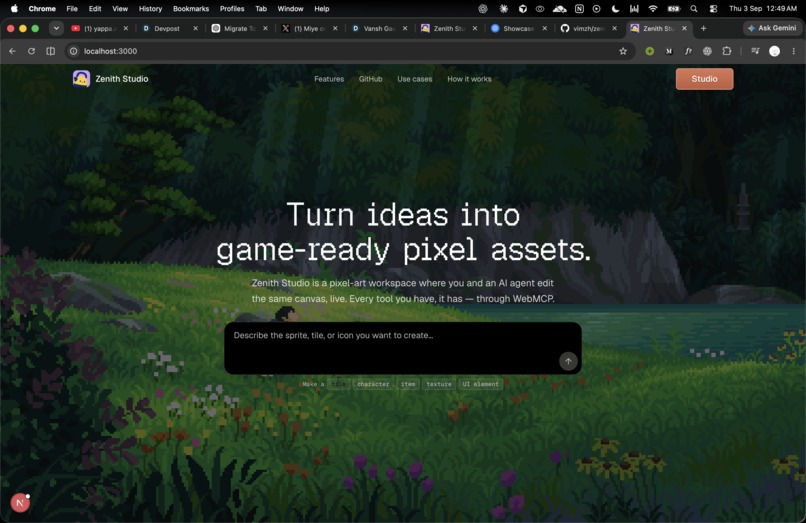
Task: Bookmark this page with the star icon
Action: [x=623, y=51]
